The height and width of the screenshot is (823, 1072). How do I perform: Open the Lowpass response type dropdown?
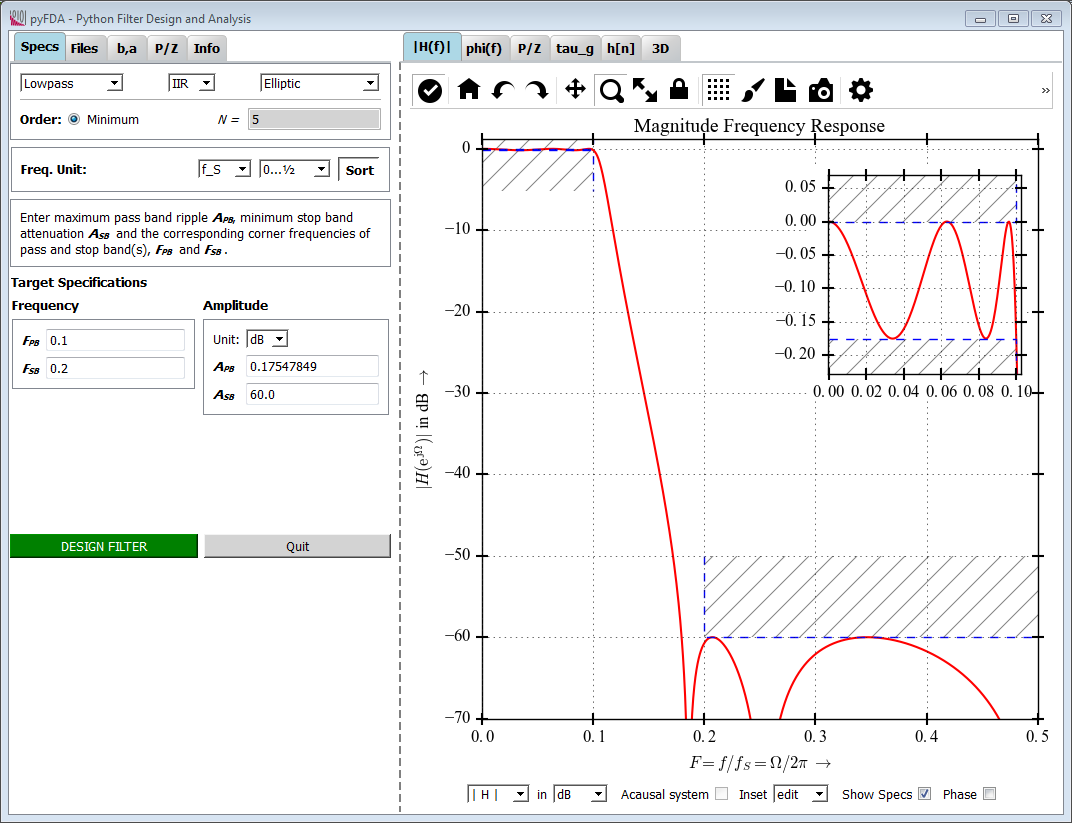(x=71, y=83)
